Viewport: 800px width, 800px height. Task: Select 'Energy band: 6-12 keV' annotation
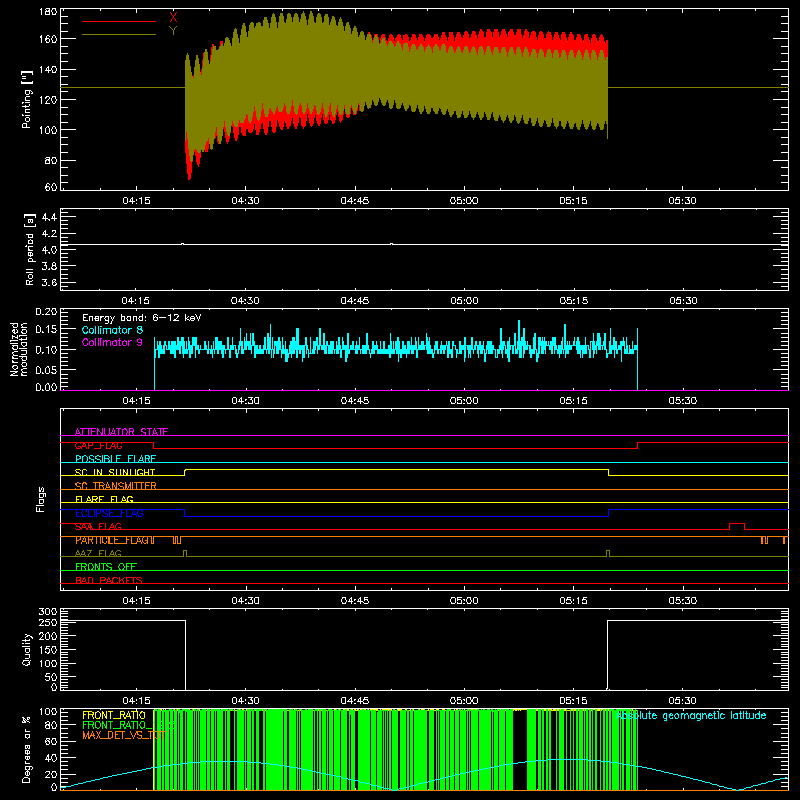pos(142,318)
